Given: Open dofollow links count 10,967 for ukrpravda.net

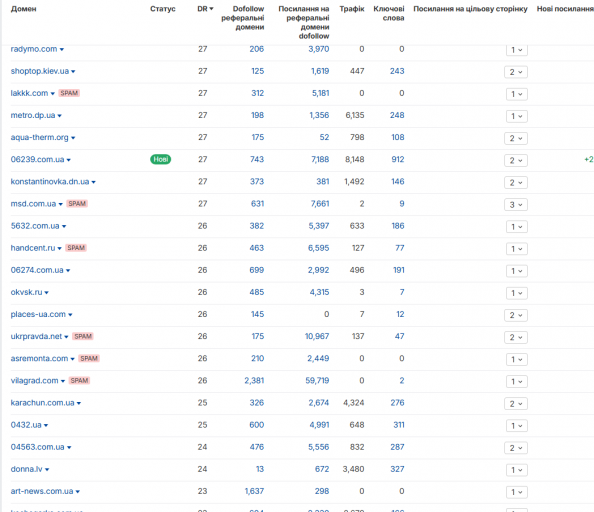Looking at the screenshot, I should [x=317, y=337].
